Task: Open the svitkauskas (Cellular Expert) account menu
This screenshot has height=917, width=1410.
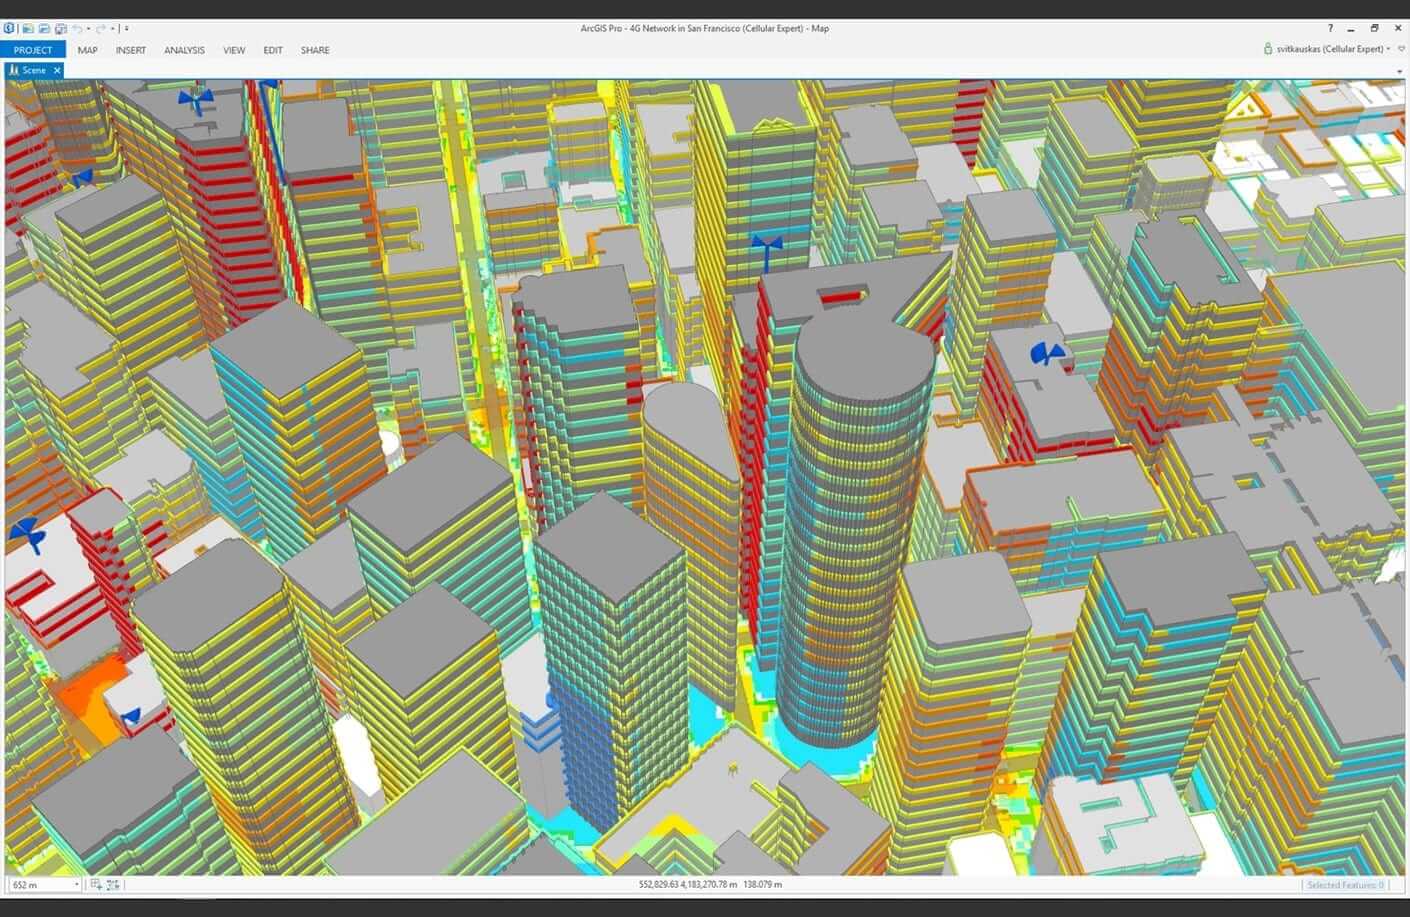Action: 1332,49
